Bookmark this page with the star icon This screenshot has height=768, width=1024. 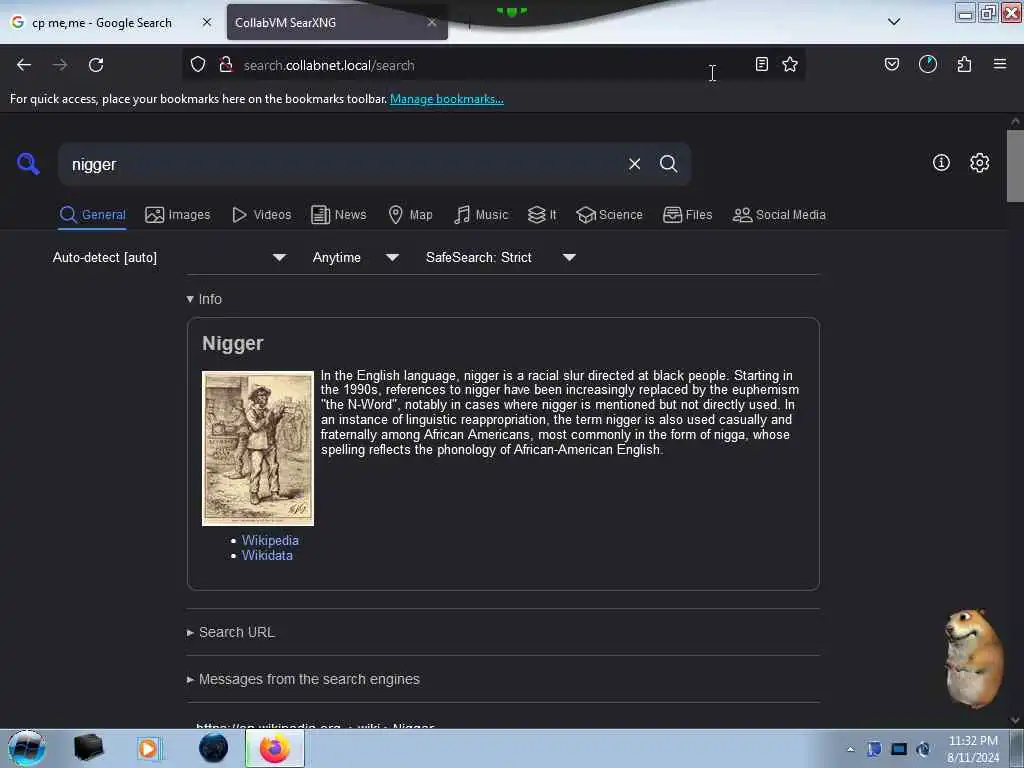point(790,64)
